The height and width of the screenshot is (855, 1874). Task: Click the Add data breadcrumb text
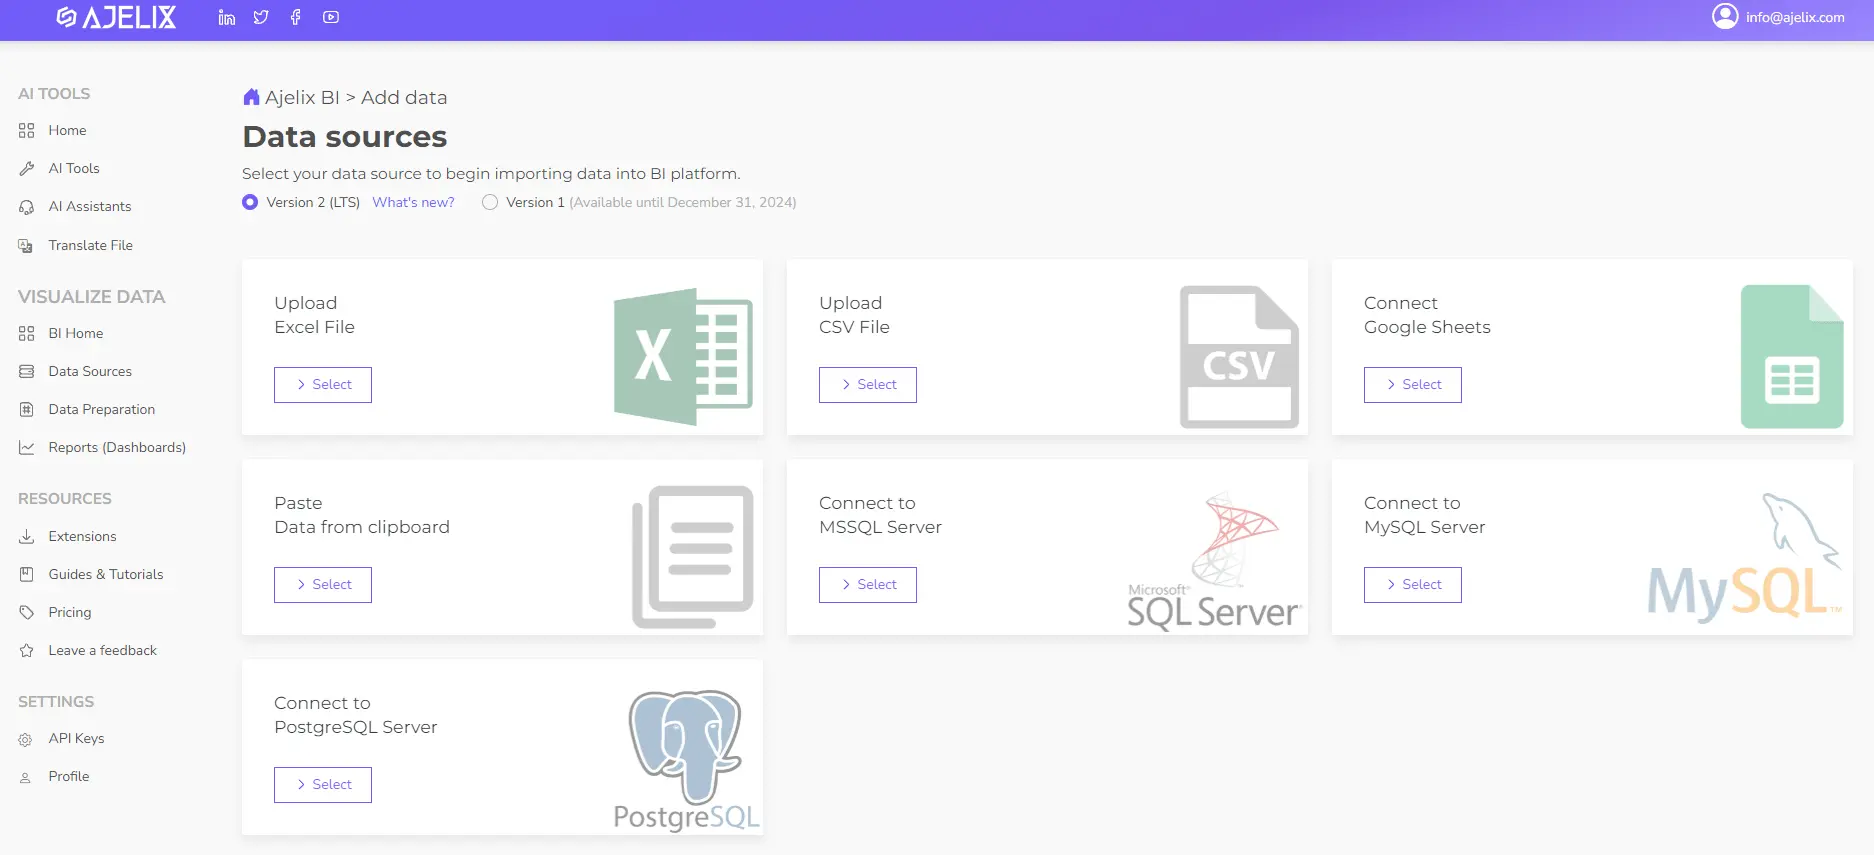point(404,97)
